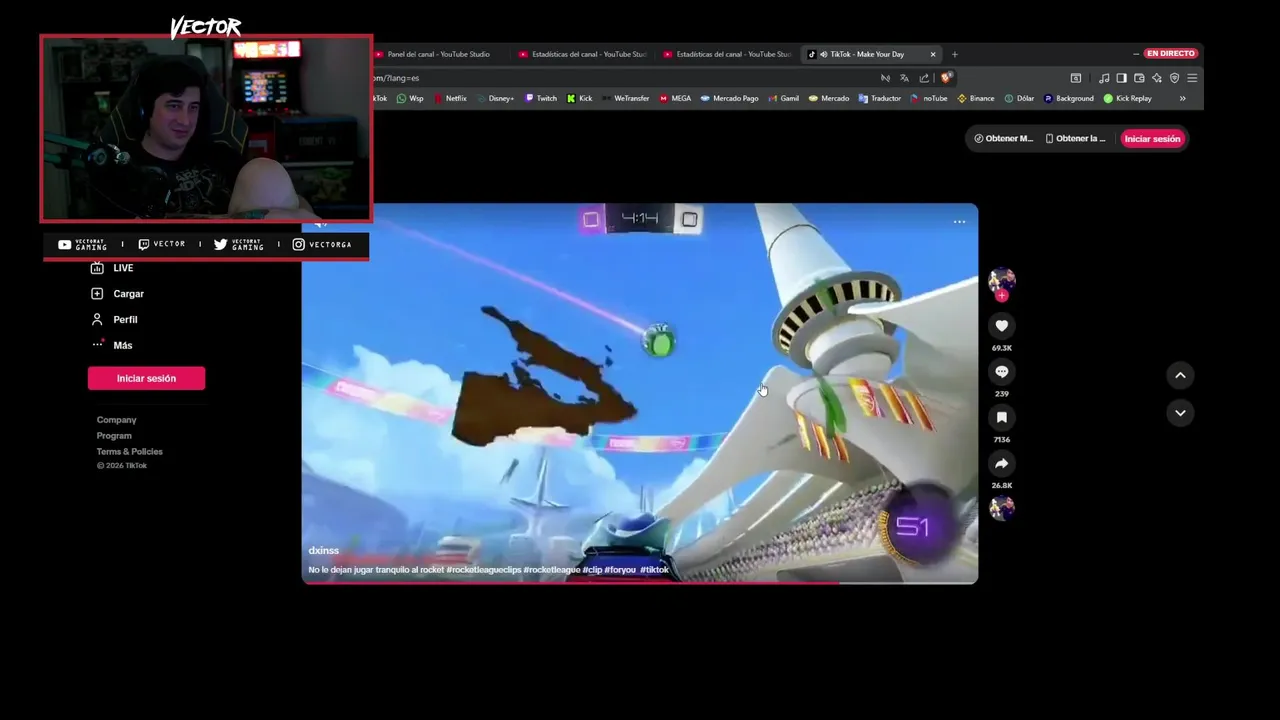Viewport: 1280px width, 720px height.
Task: Open the spinning sound disc below share
Action: pos(1001,508)
